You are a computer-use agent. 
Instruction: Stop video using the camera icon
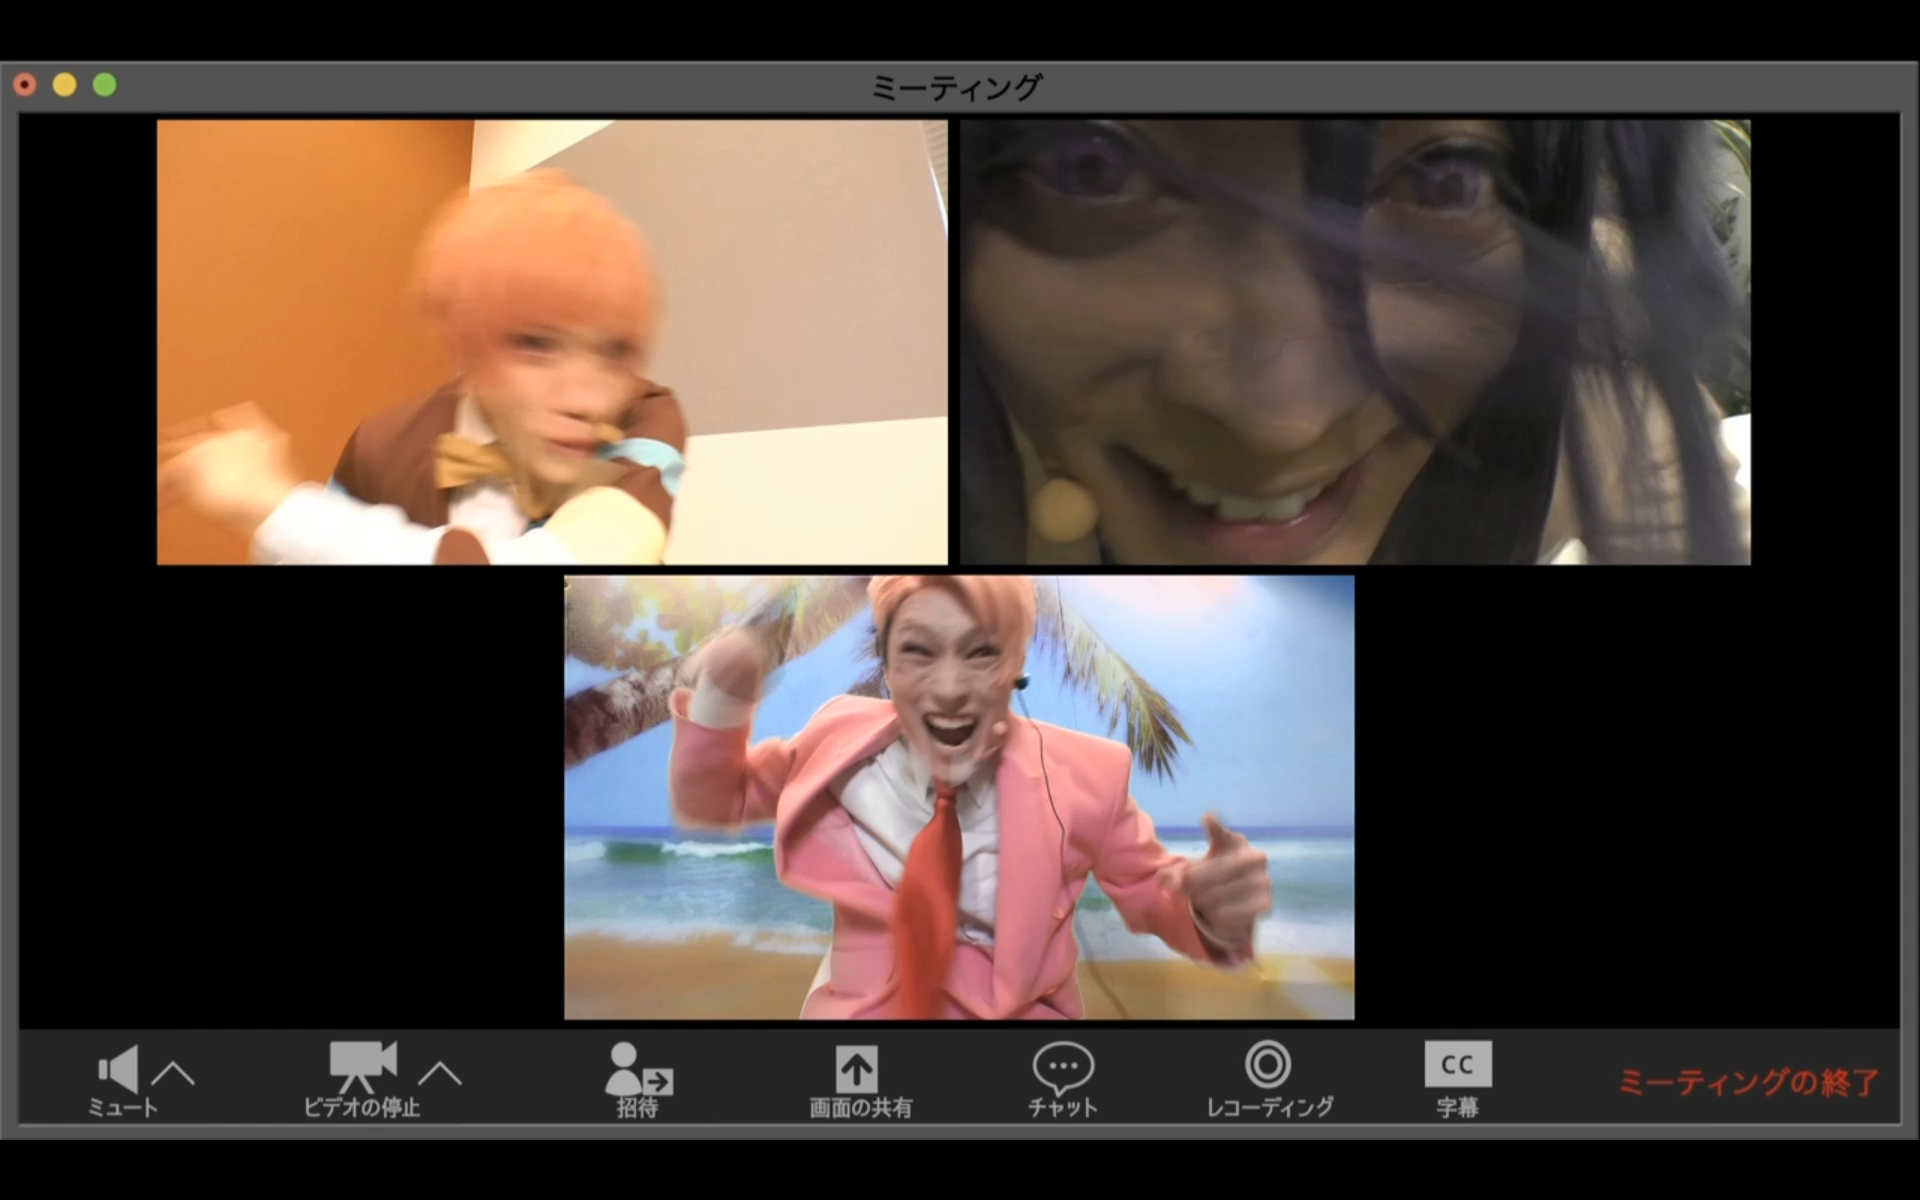(x=363, y=1067)
